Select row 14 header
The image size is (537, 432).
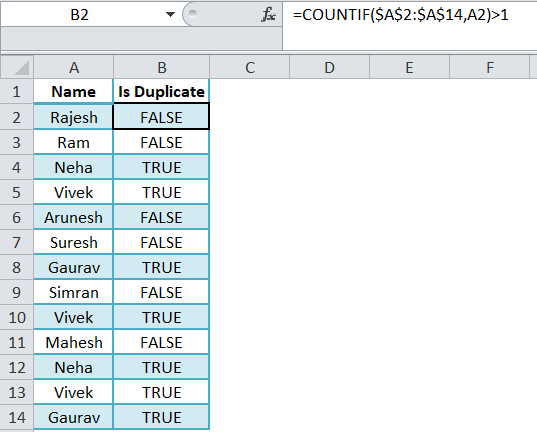pos(16,417)
